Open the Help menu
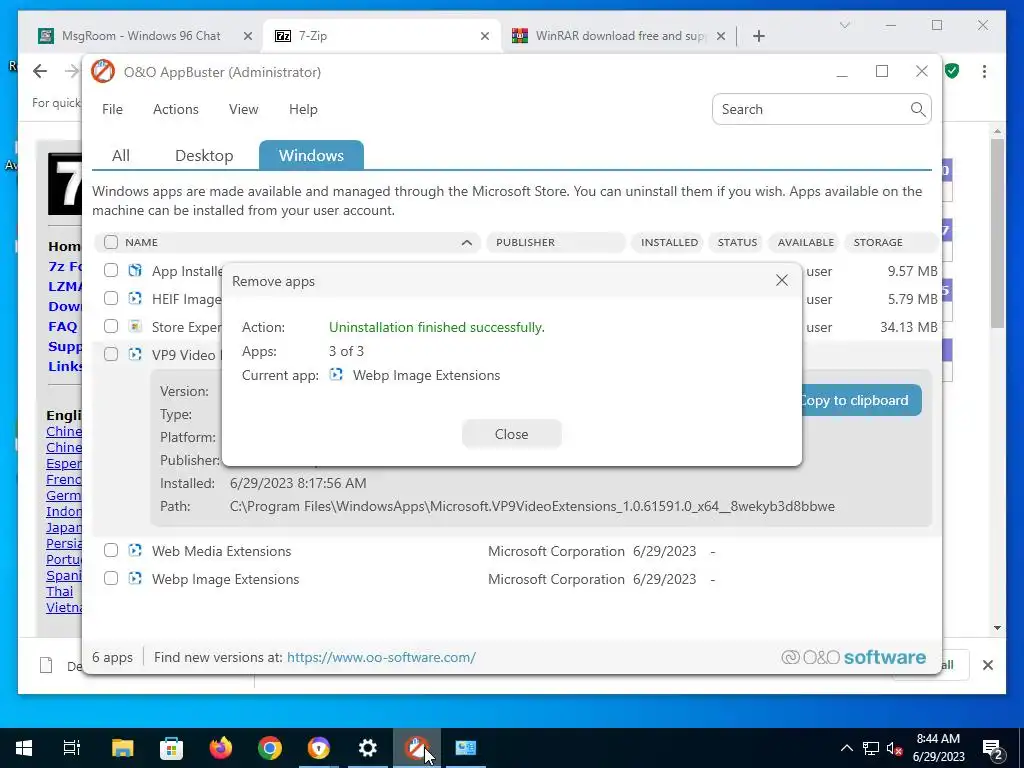1024x768 pixels. [x=303, y=109]
